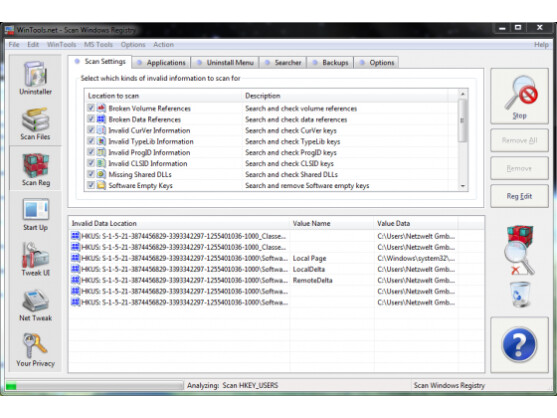The height and width of the screenshot is (418, 557).
Task: Sort by Value Data column header
Action: click(416, 223)
